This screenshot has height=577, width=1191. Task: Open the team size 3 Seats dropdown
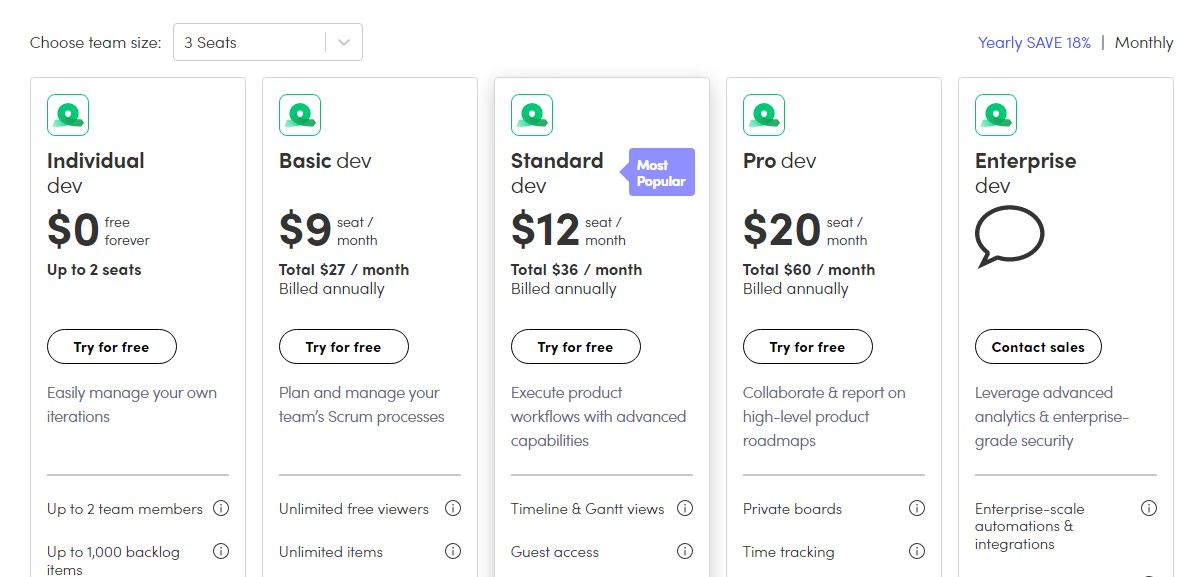click(267, 43)
